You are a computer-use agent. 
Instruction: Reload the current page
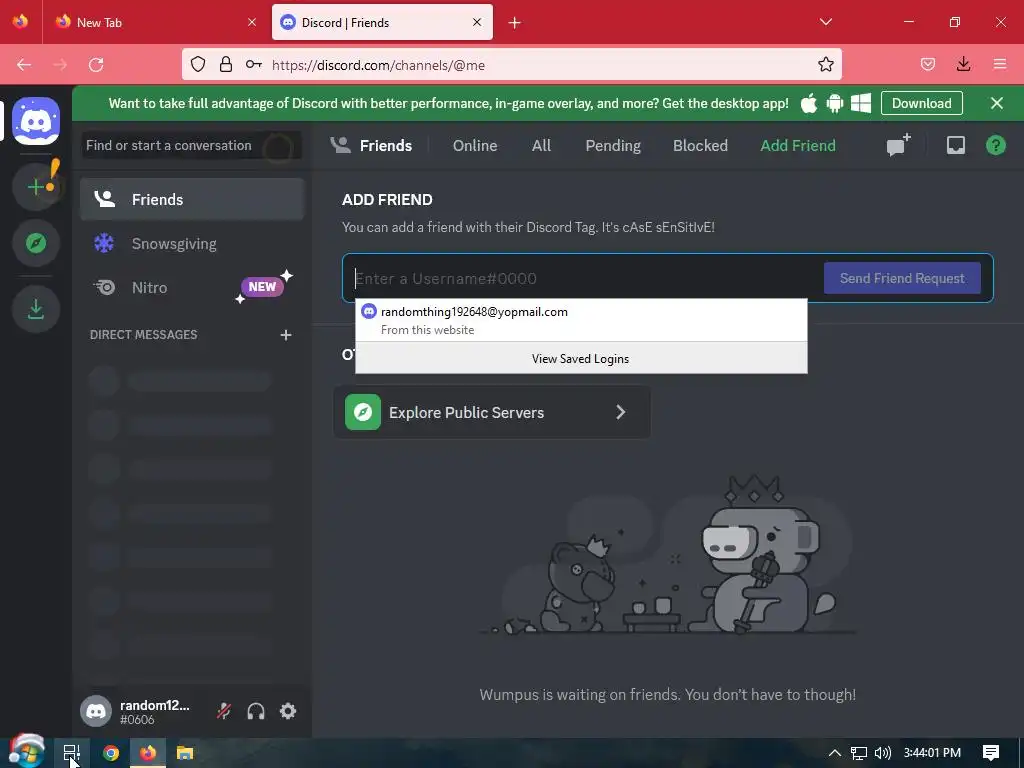[96, 64]
